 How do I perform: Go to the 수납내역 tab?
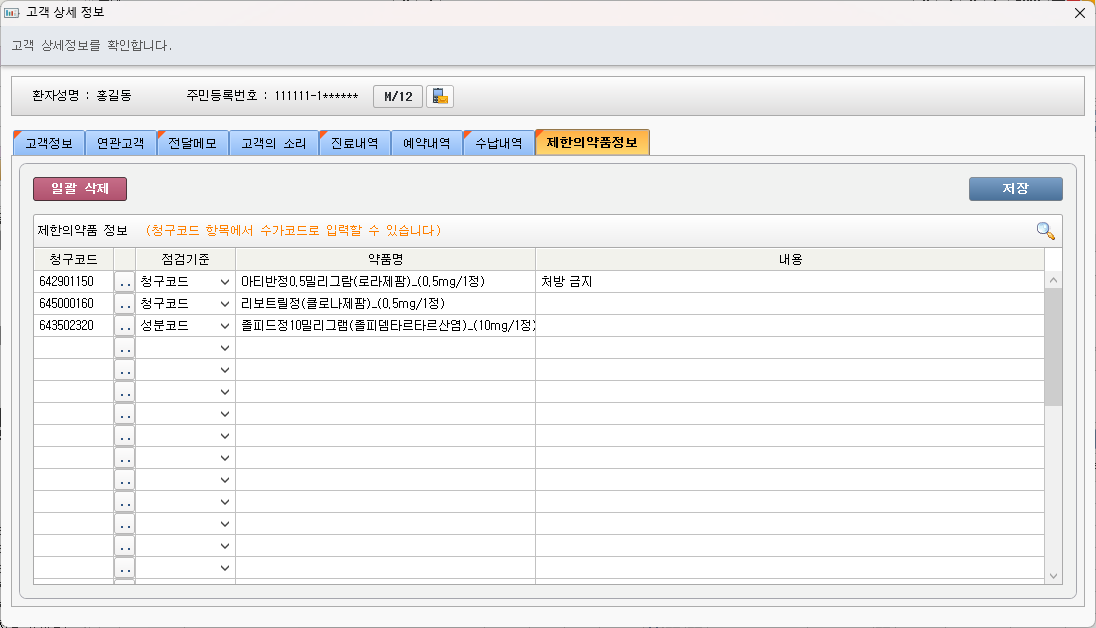click(x=498, y=143)
